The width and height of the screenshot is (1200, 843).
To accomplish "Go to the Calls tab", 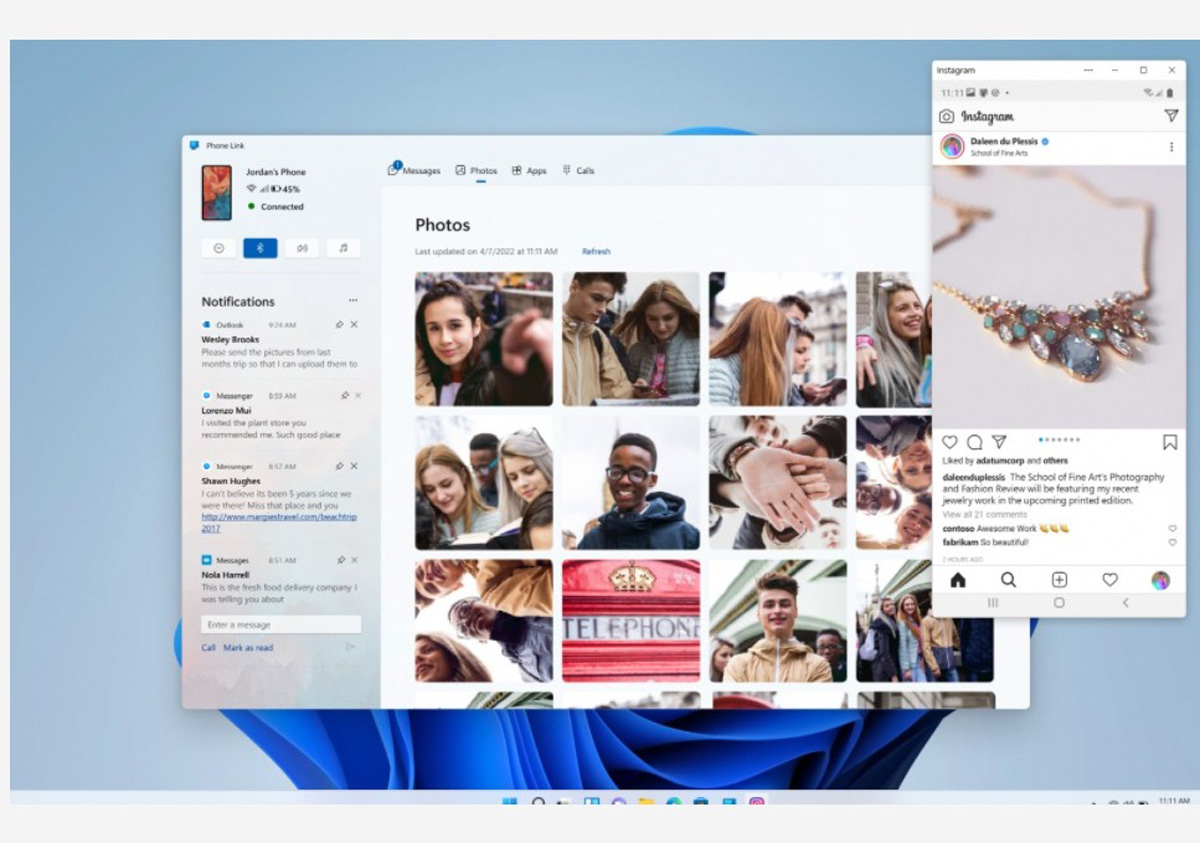I will pos(578,171).
